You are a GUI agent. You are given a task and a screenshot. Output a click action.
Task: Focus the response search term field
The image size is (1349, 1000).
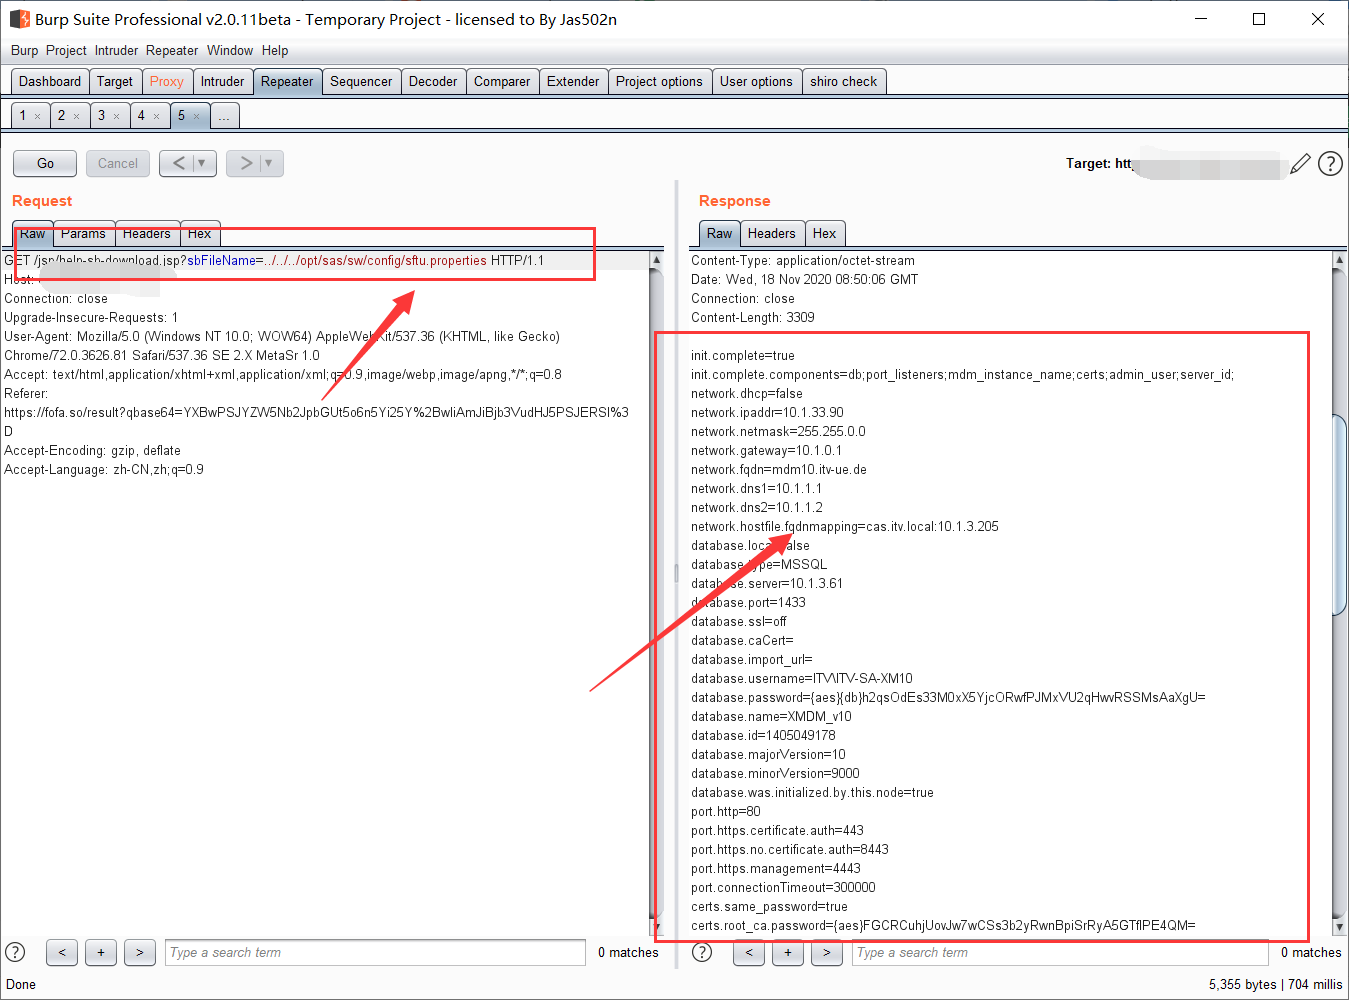coord(1059,952)
